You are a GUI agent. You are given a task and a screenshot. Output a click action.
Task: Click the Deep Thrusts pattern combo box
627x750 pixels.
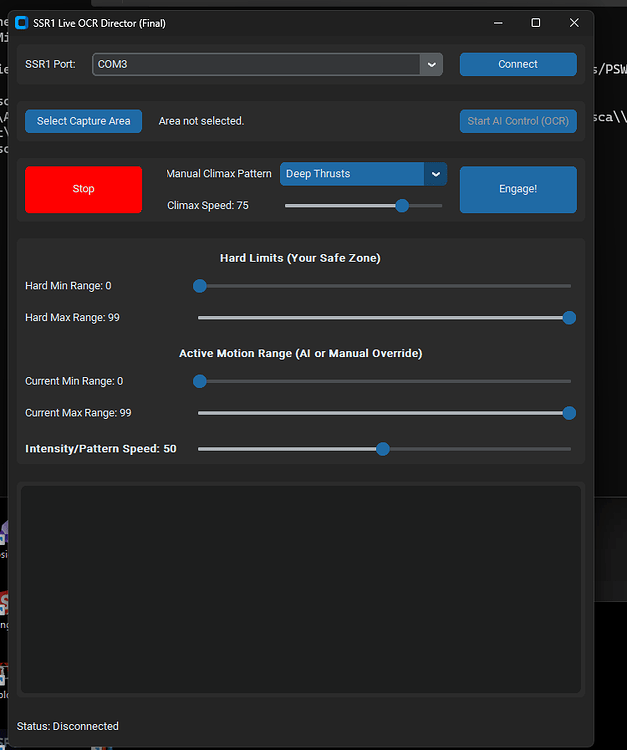(x=352, y=174)
